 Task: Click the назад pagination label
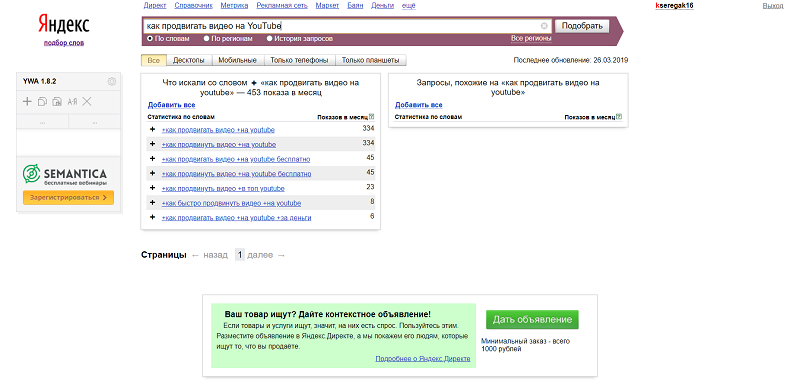coord(215,255)
